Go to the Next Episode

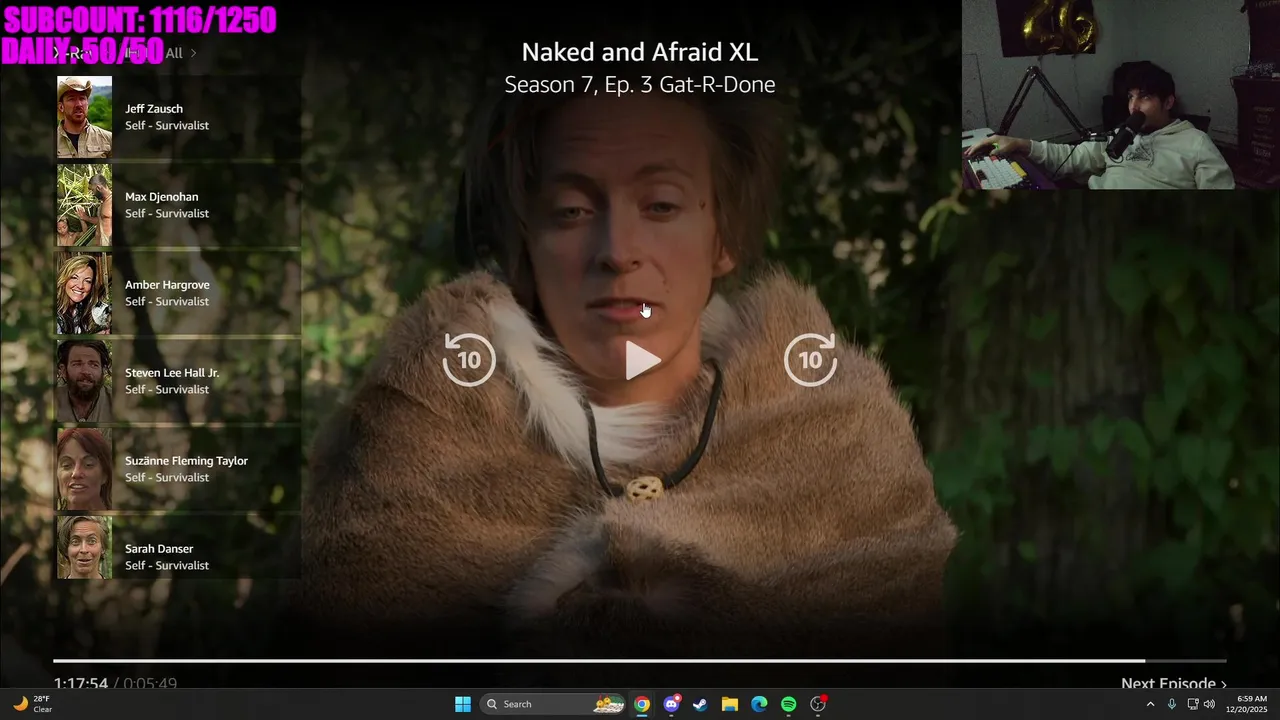pyautogui.click(x=1173, y=684)
